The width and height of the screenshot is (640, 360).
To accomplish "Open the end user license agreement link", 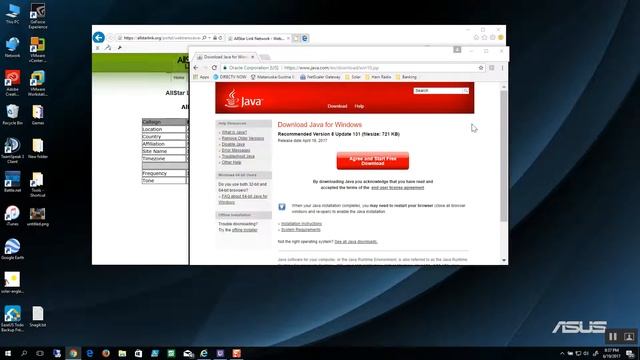I will 398,188.
